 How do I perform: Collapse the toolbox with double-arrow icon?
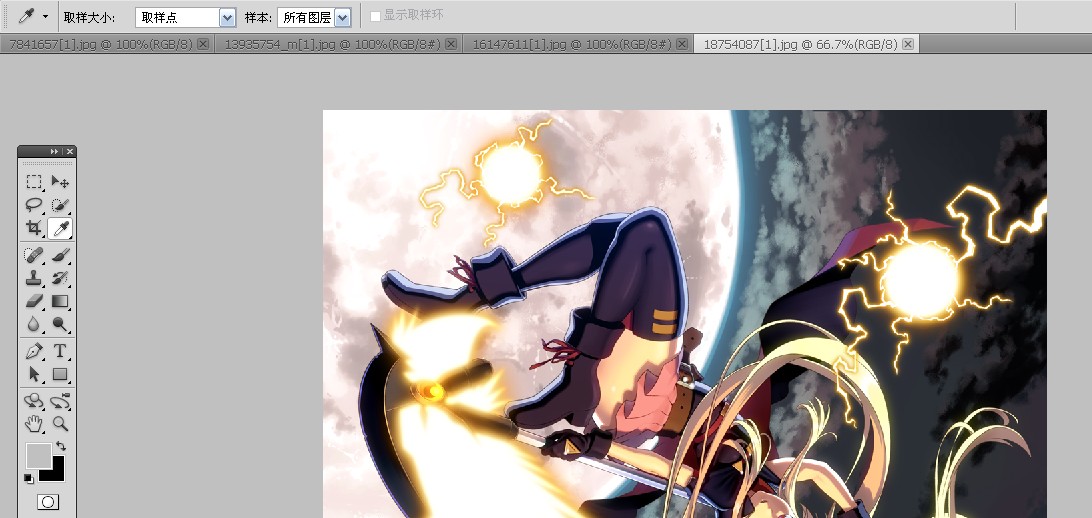[54, 151]
